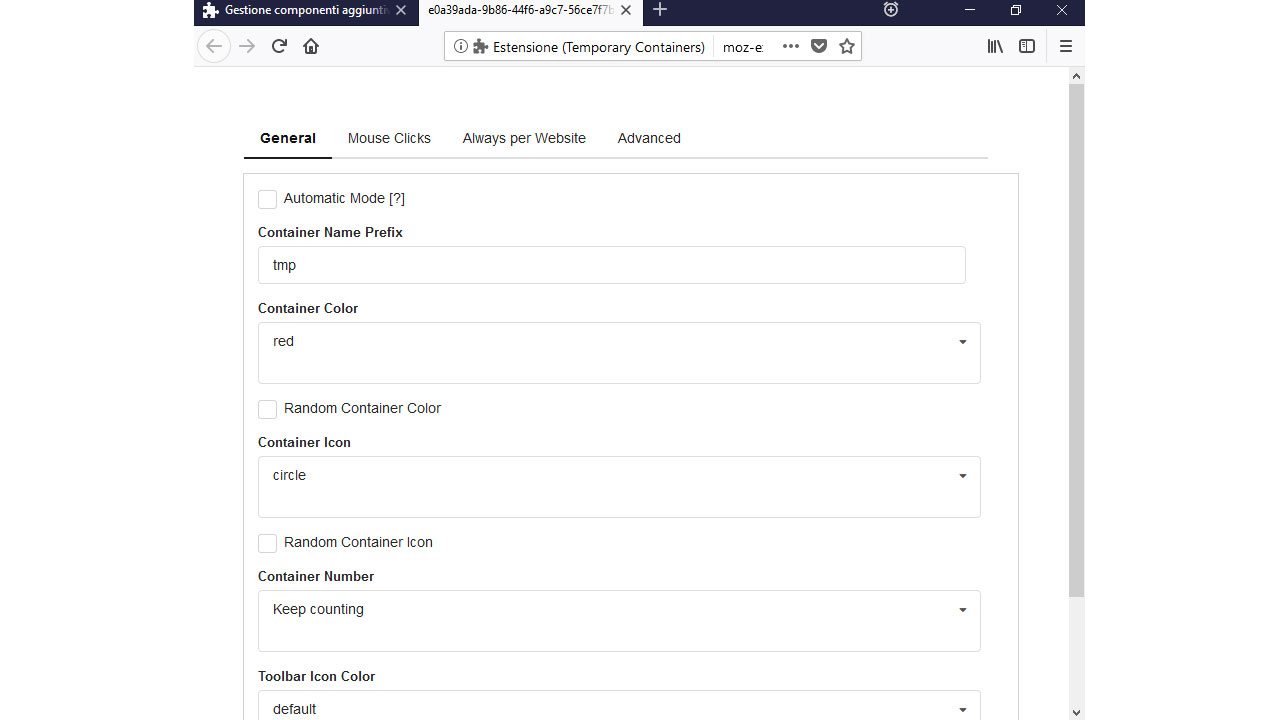Image resolution: width=1280 pixels, height=720 pixels.
Task: Switch to Mouse Clicks tab
Action: (389, 138)
